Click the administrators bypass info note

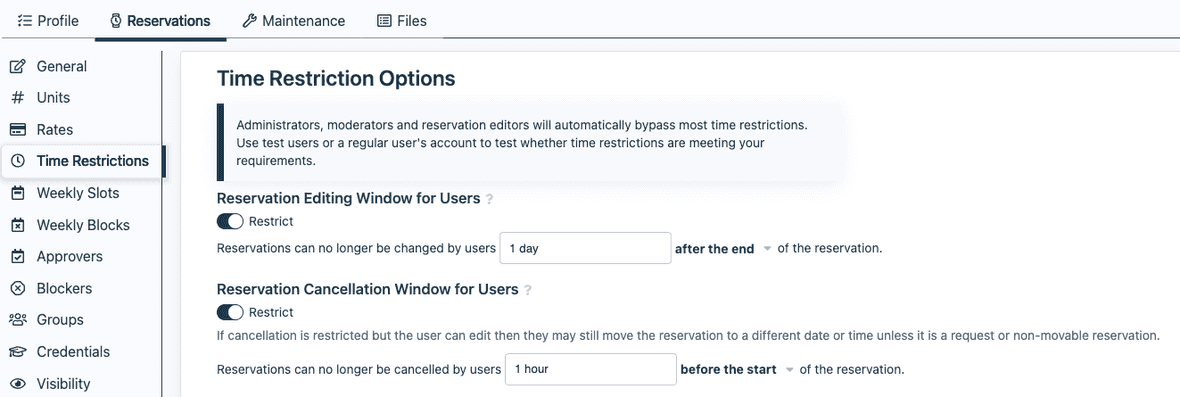click(531, 143)
